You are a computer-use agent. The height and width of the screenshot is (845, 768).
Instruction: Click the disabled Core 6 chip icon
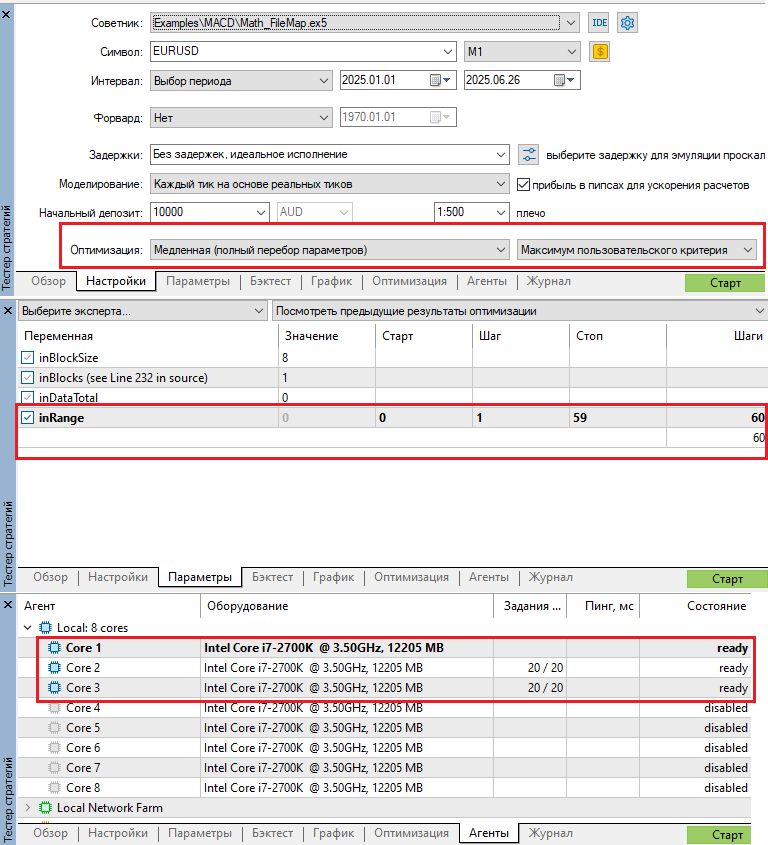tap(54, 747)
